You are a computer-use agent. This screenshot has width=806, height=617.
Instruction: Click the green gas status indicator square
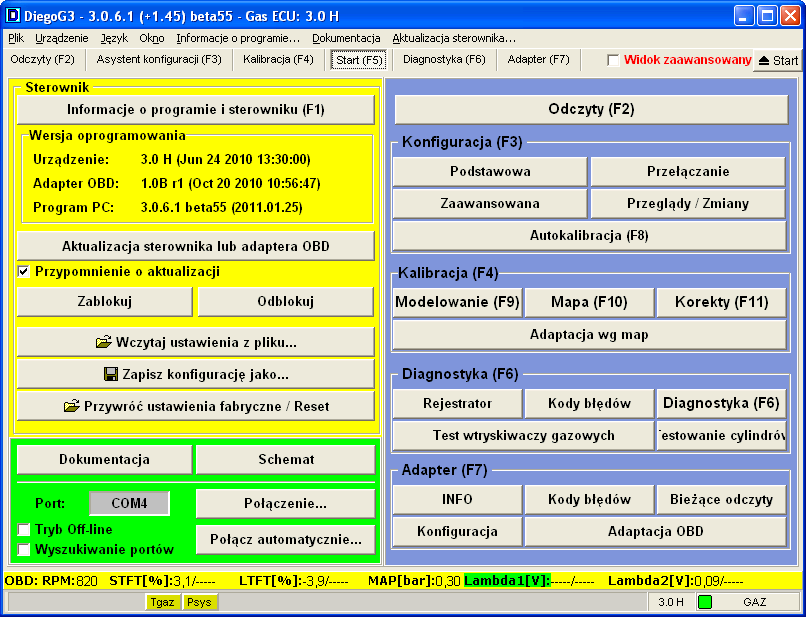point(705,602)
